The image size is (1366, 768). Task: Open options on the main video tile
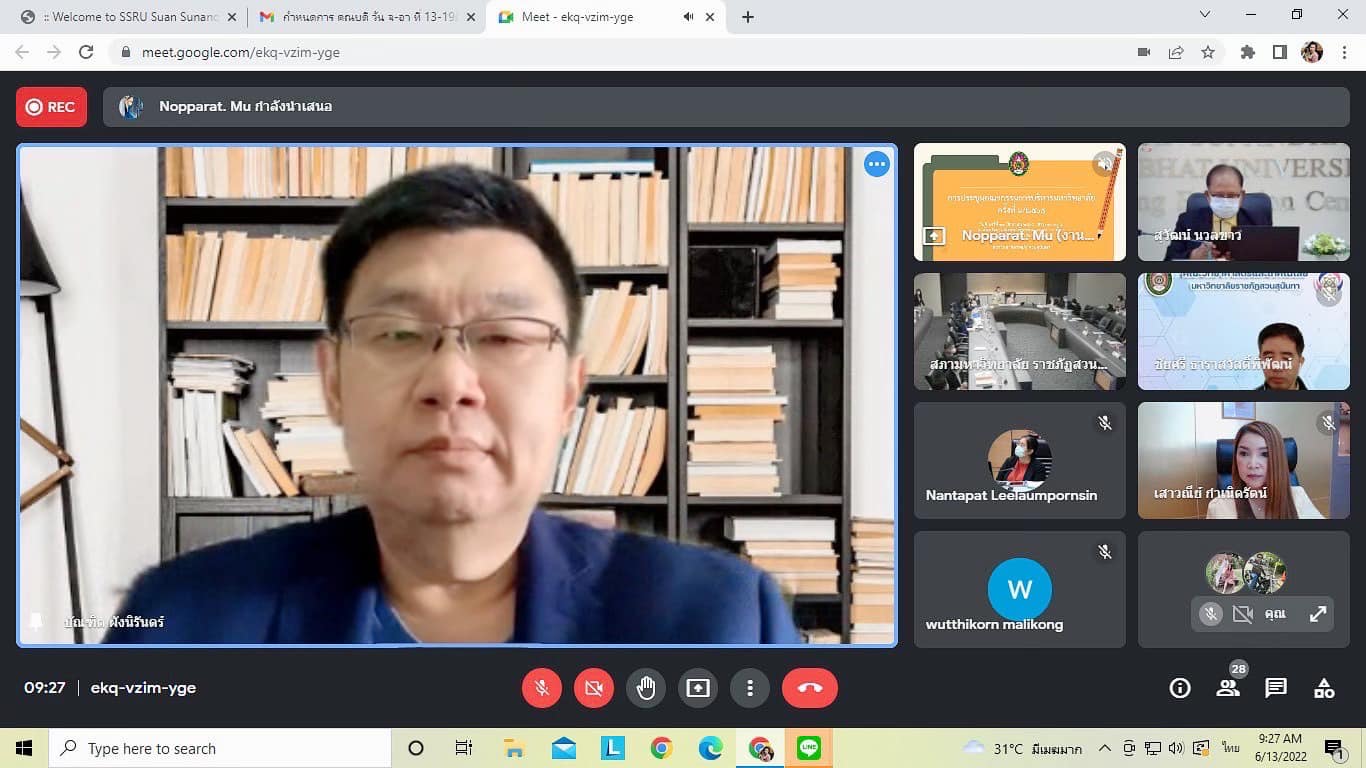pos(876,164)
